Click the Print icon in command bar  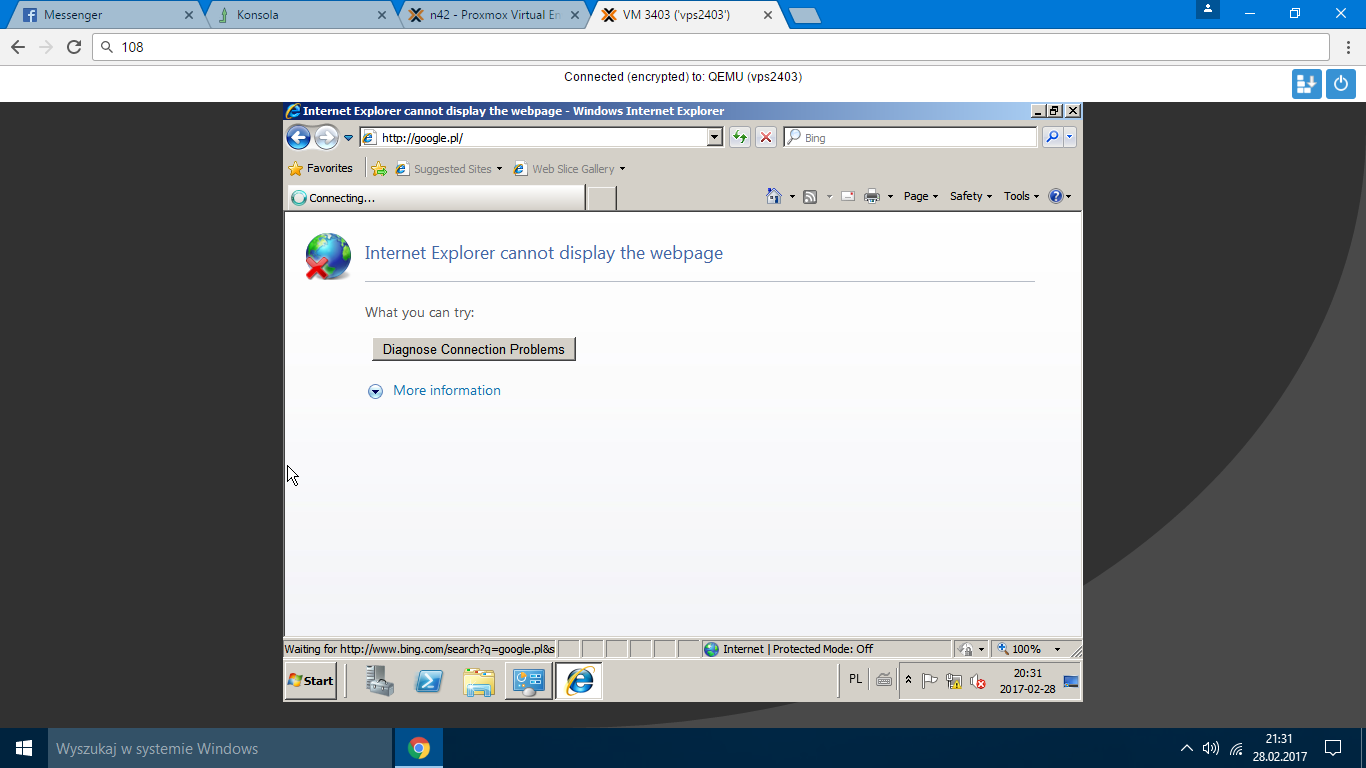coord(872,197)
